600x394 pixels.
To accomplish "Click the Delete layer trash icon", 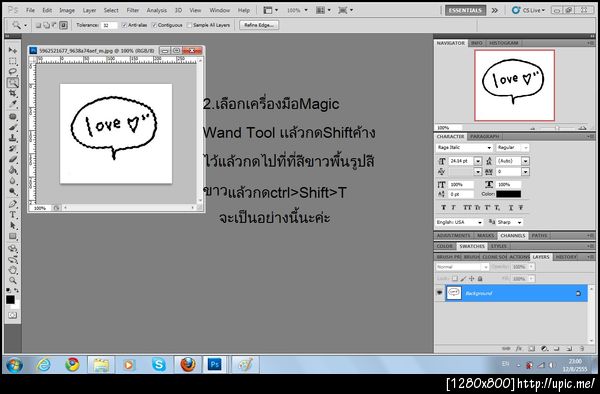I will click(582, 348).
